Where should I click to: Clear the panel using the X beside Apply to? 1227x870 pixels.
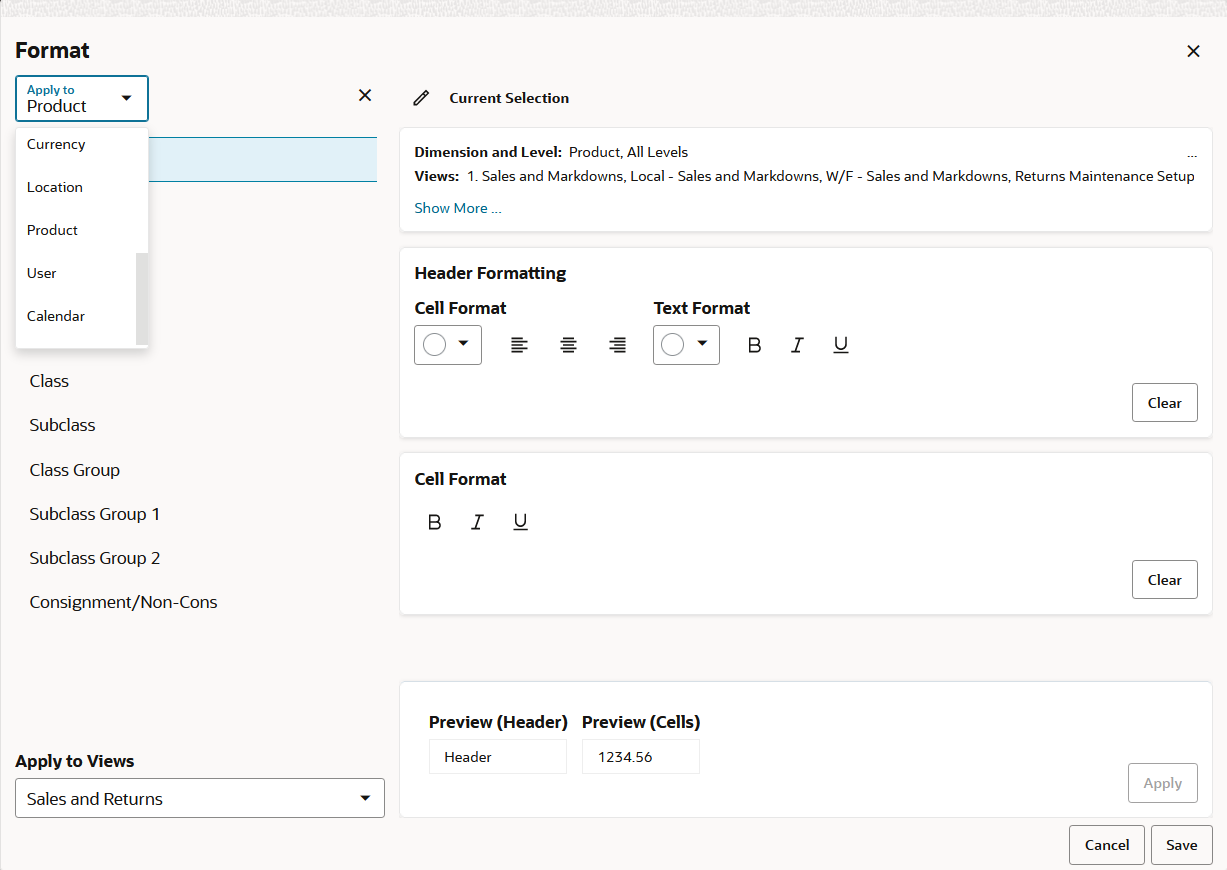click(x=365, y=95)
